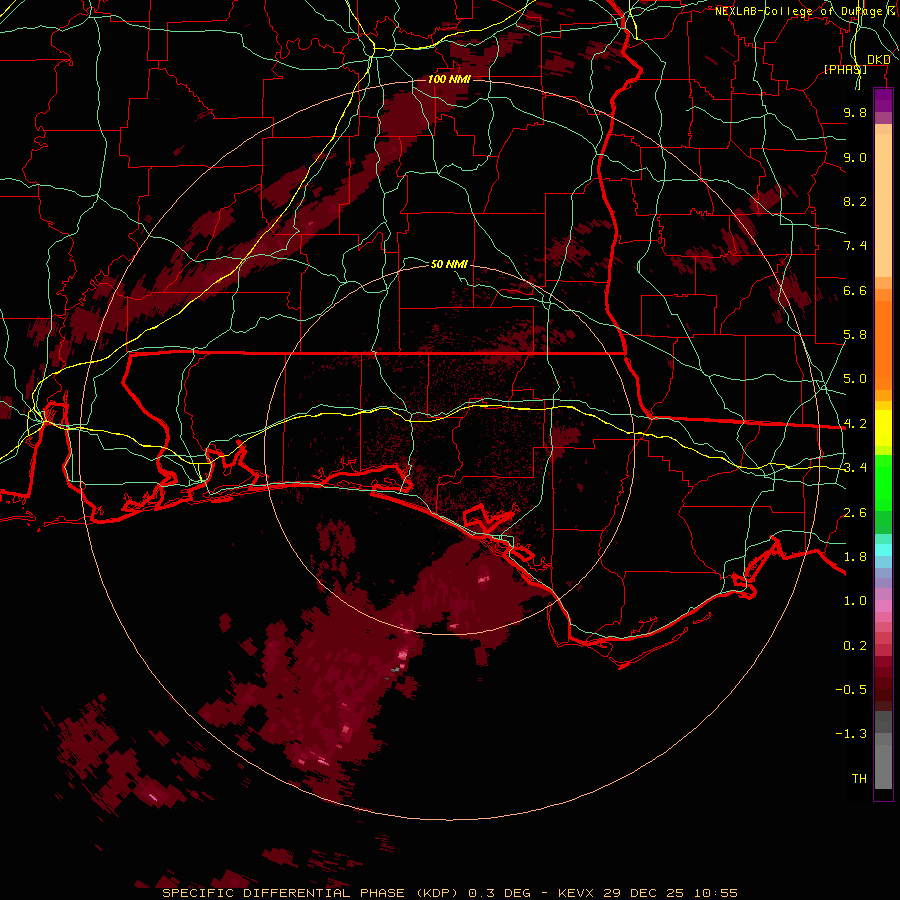Select the 1.8 value on the color scale

(855, 557)
